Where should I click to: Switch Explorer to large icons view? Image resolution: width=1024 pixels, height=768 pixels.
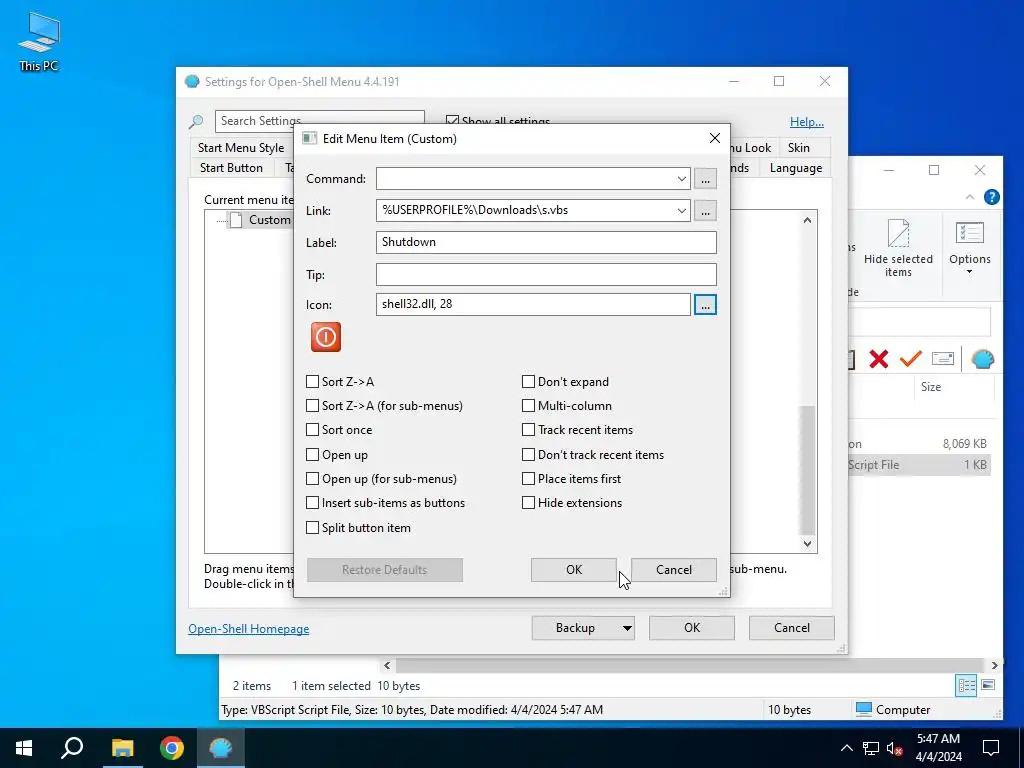[988, 685]
